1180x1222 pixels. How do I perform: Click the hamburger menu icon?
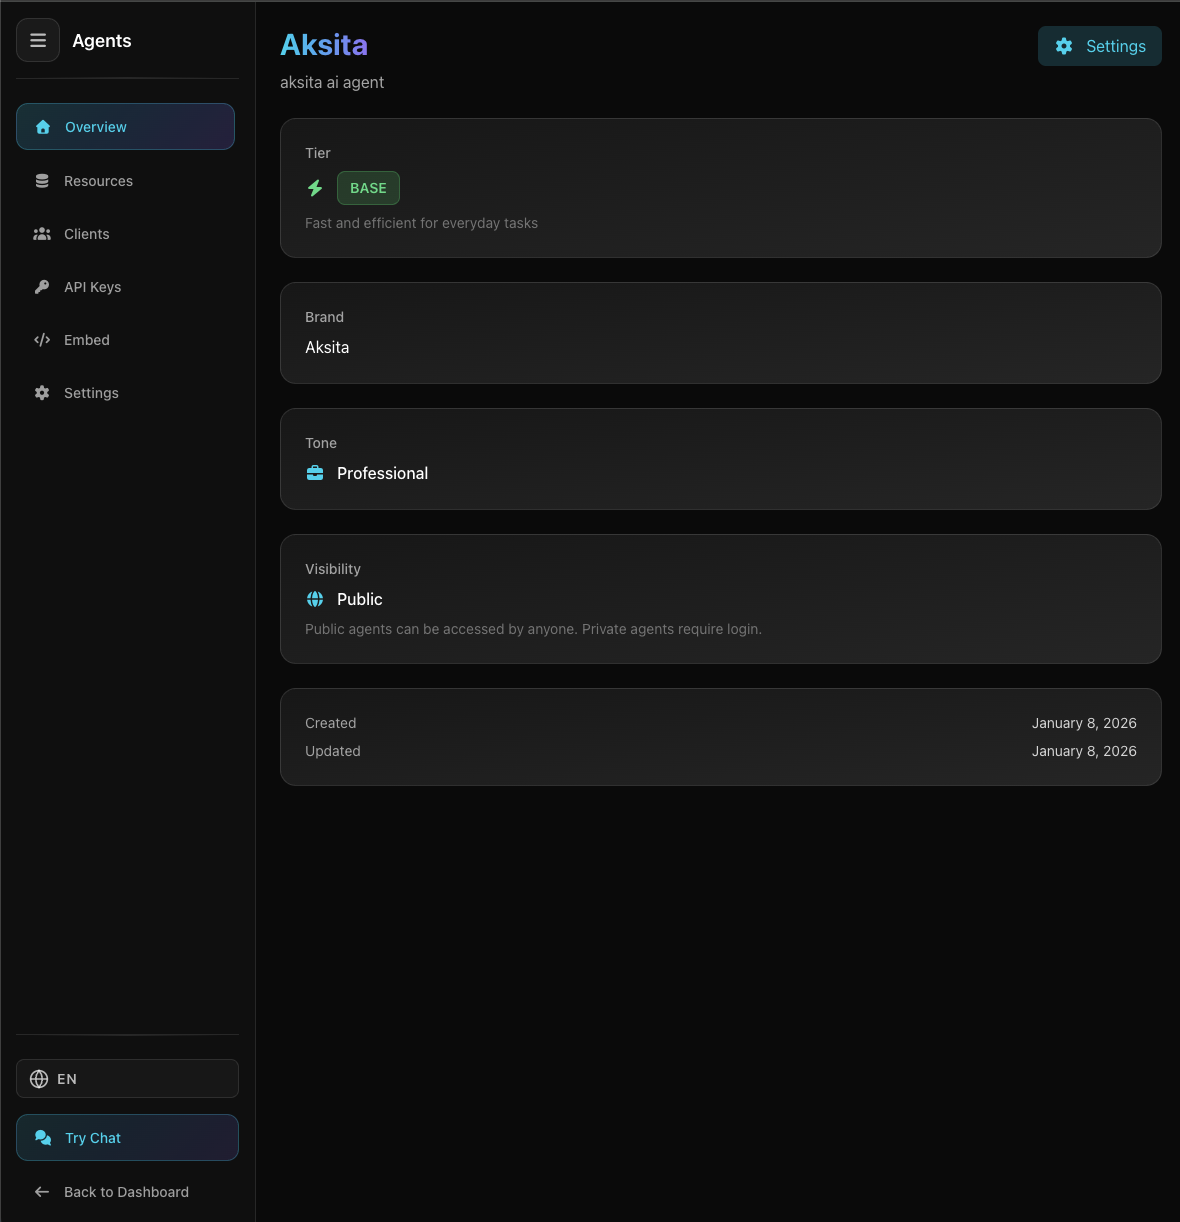[x=38, y=41]
